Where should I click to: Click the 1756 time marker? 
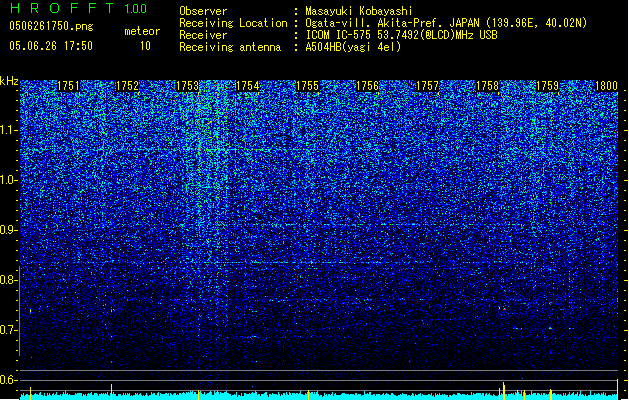(367, 86)
